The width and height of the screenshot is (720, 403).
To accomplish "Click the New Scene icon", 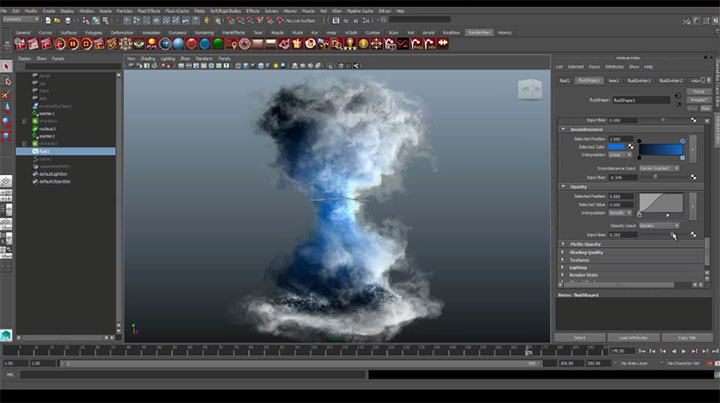I will (x=48, y=20).
